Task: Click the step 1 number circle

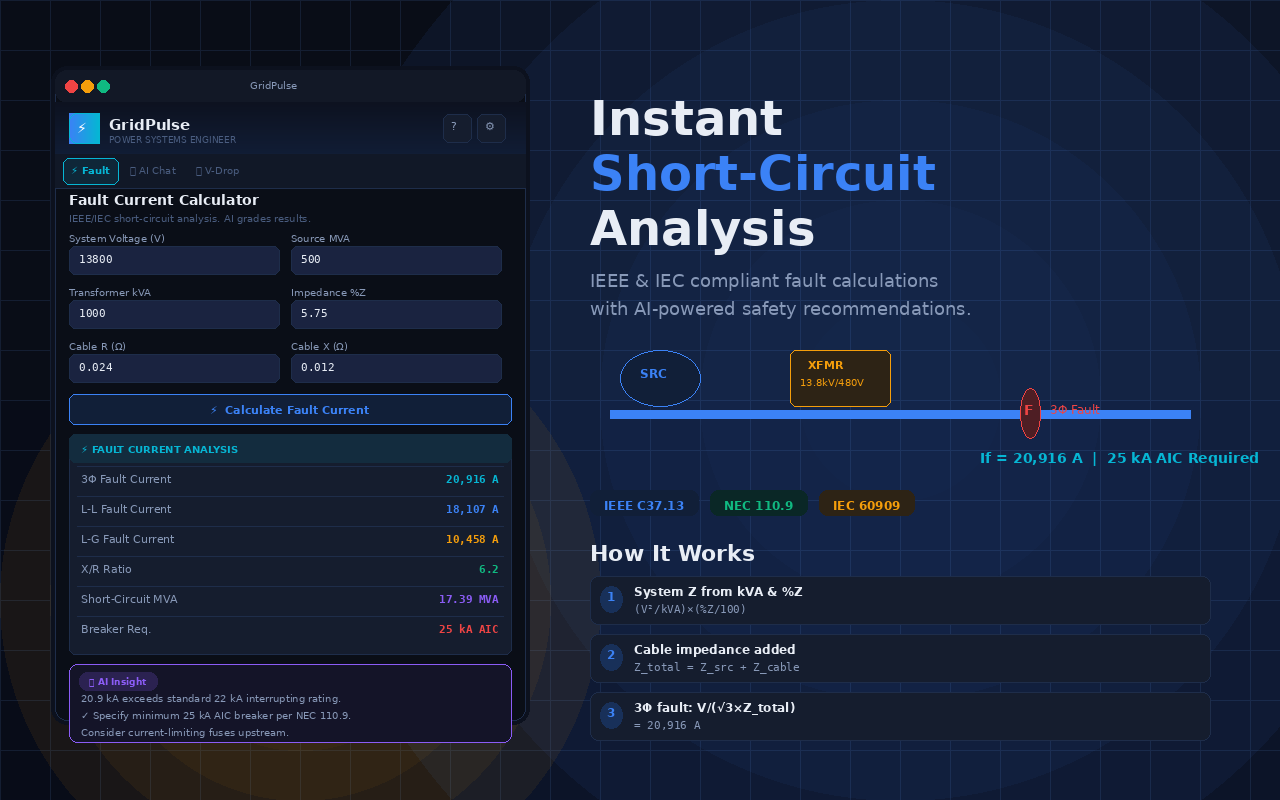Action: (611, 598)
